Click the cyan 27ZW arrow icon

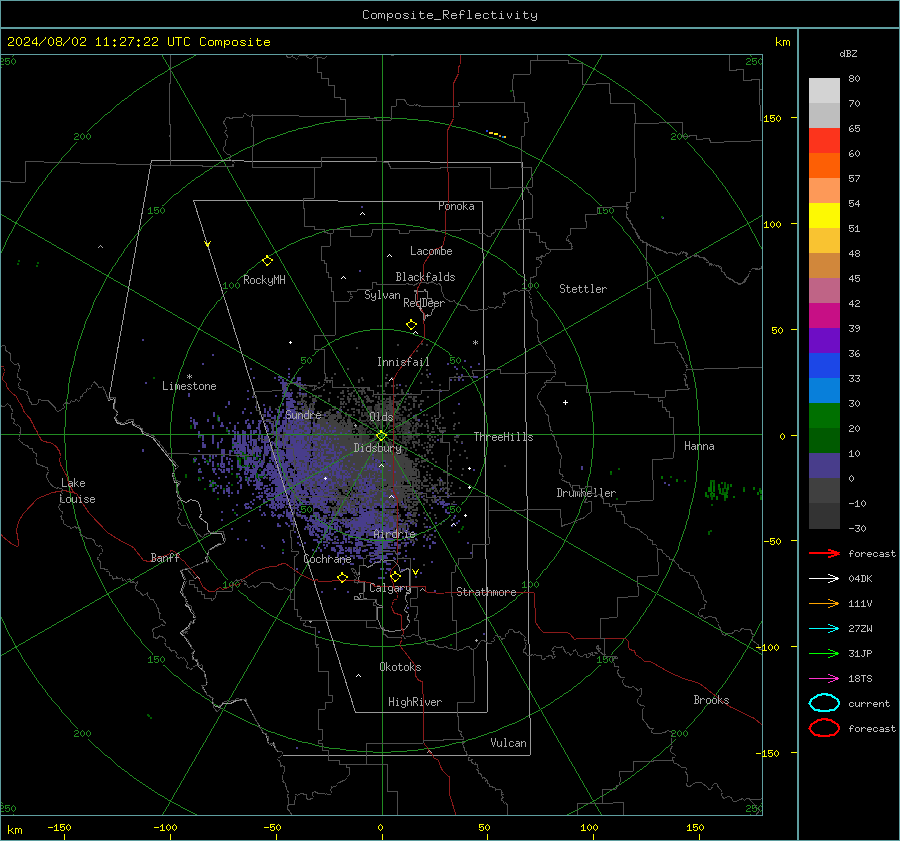pos(824,629)
